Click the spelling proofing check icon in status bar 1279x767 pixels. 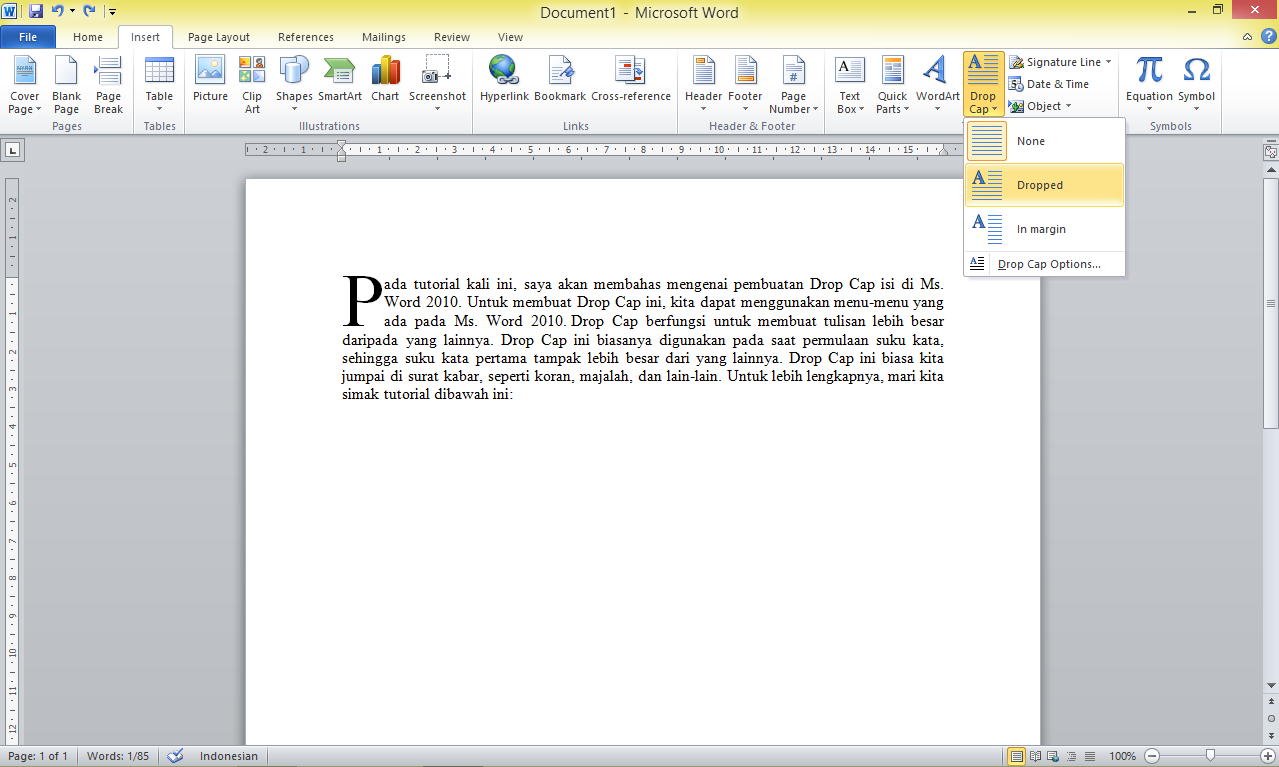click(x=175, y=756)
